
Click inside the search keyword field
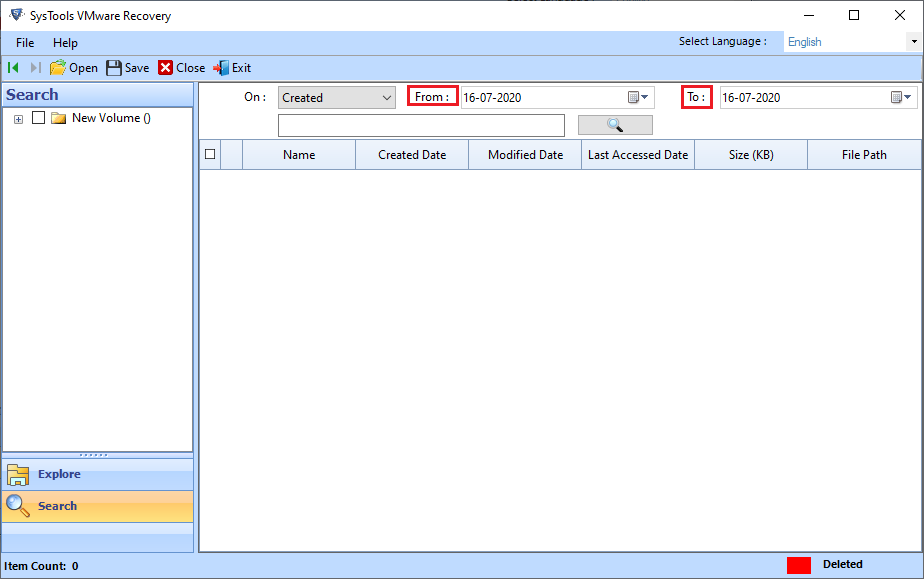tap(420, 124)
